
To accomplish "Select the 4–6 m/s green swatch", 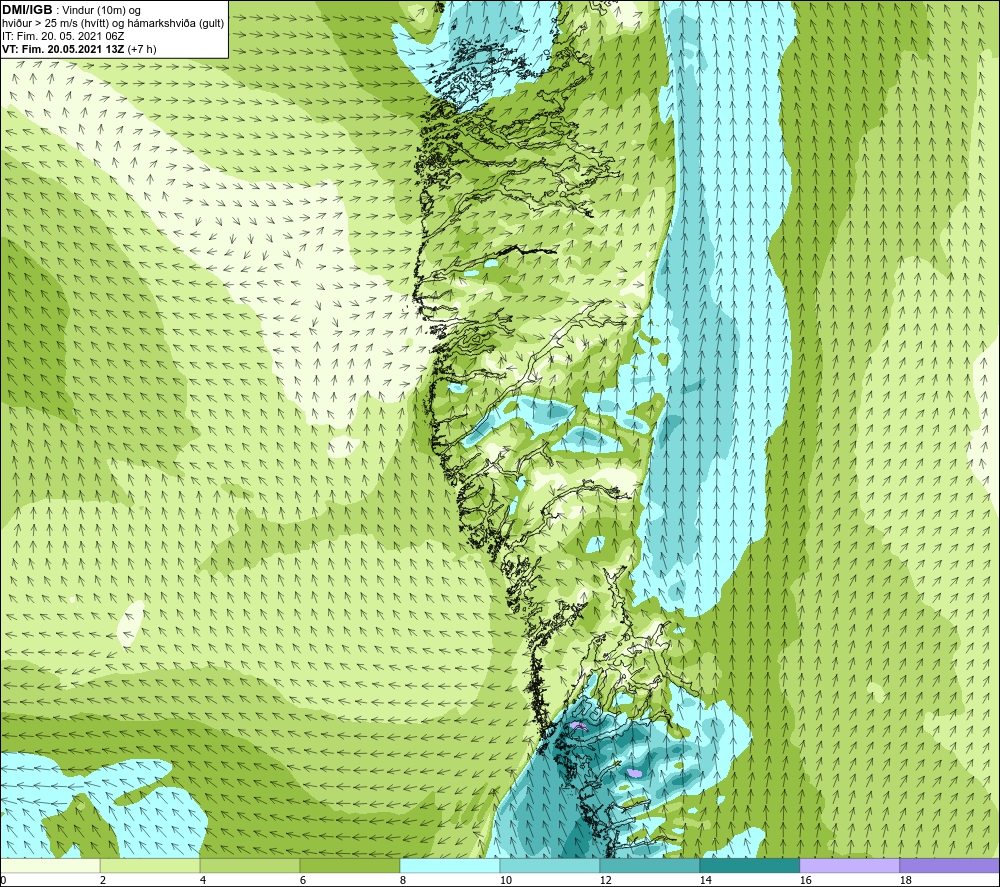I will (250, 866).
